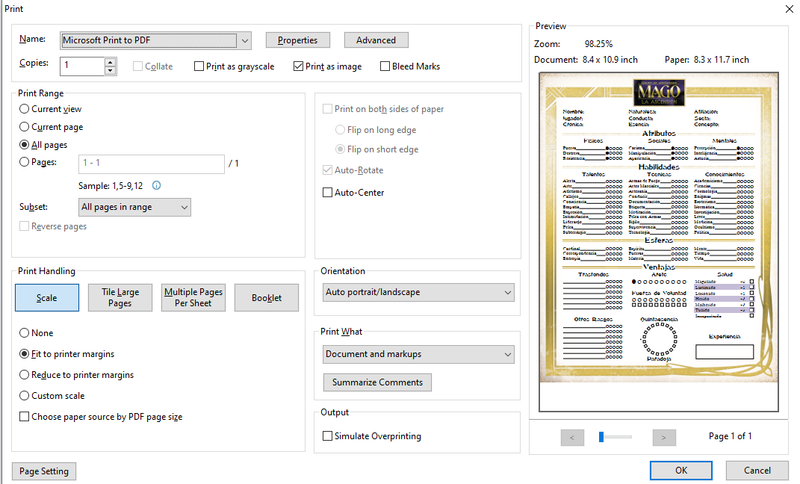Screen dimensions: 800x484
Task: Click the info icon next to Sample
Action: [157, 185]
